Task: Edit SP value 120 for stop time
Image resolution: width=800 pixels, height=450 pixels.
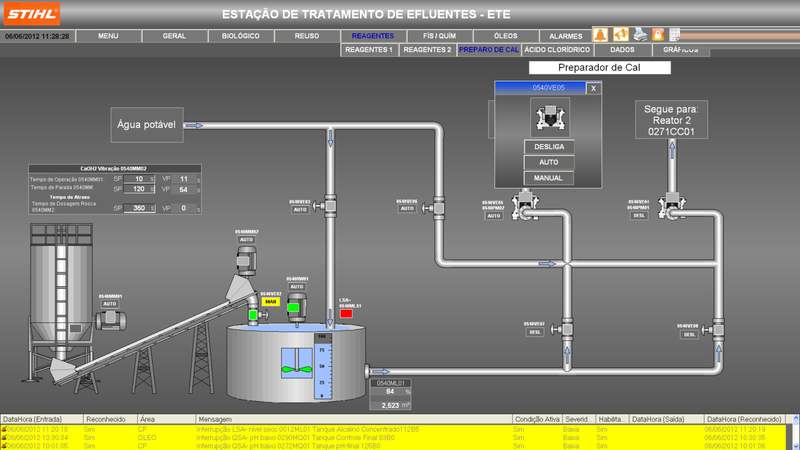Action: 139,189
